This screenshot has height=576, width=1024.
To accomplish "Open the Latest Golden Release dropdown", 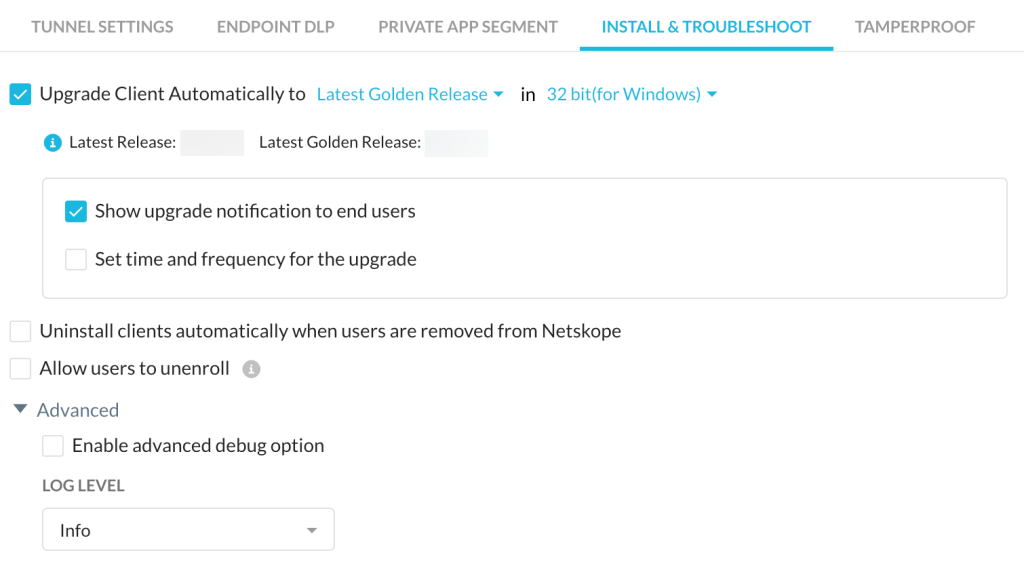I will [410, 94].
